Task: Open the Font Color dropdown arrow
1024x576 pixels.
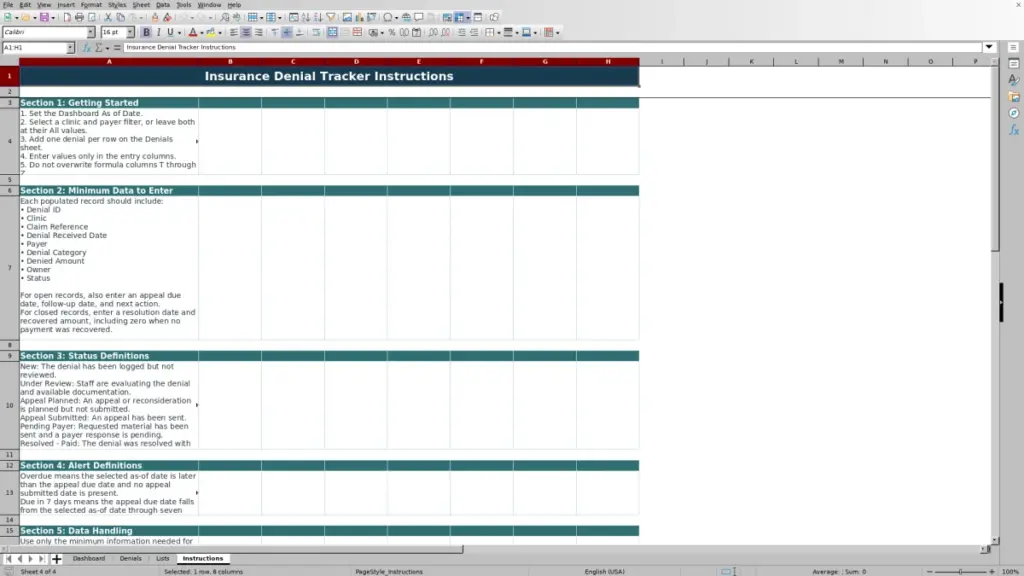Action: coord(202,33)
